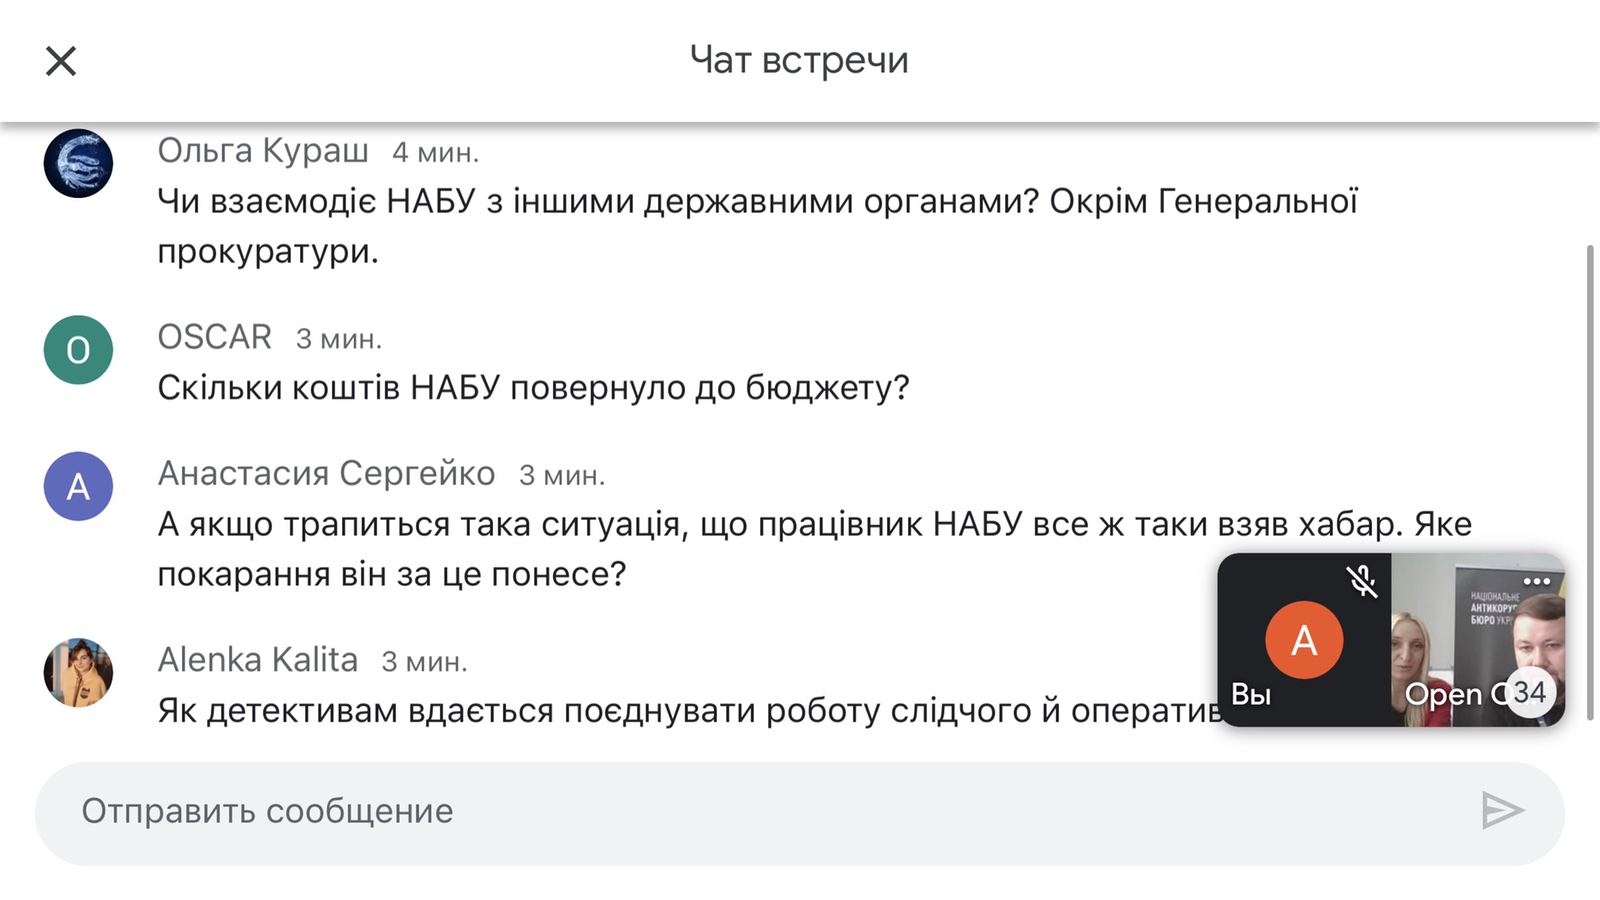Click the orange A avatar in self view
Screen dimensions: 1600x900
[x=1304, y=640]
